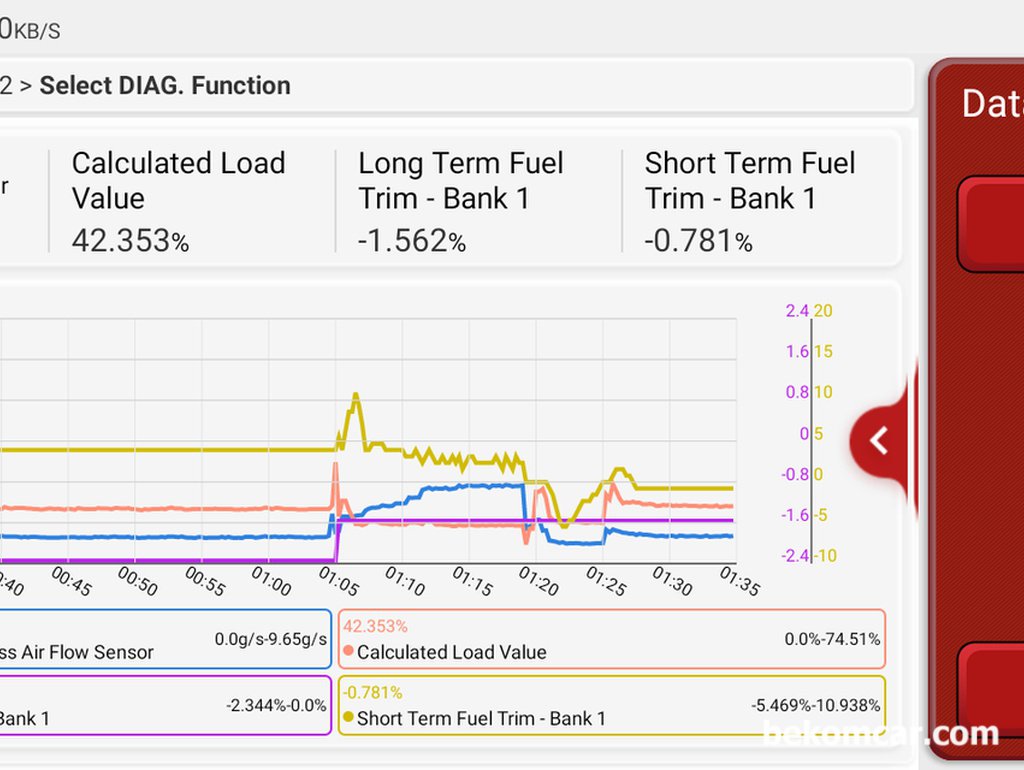Click the upper red button in side panel
The image size is (1024, 770).
991,224
